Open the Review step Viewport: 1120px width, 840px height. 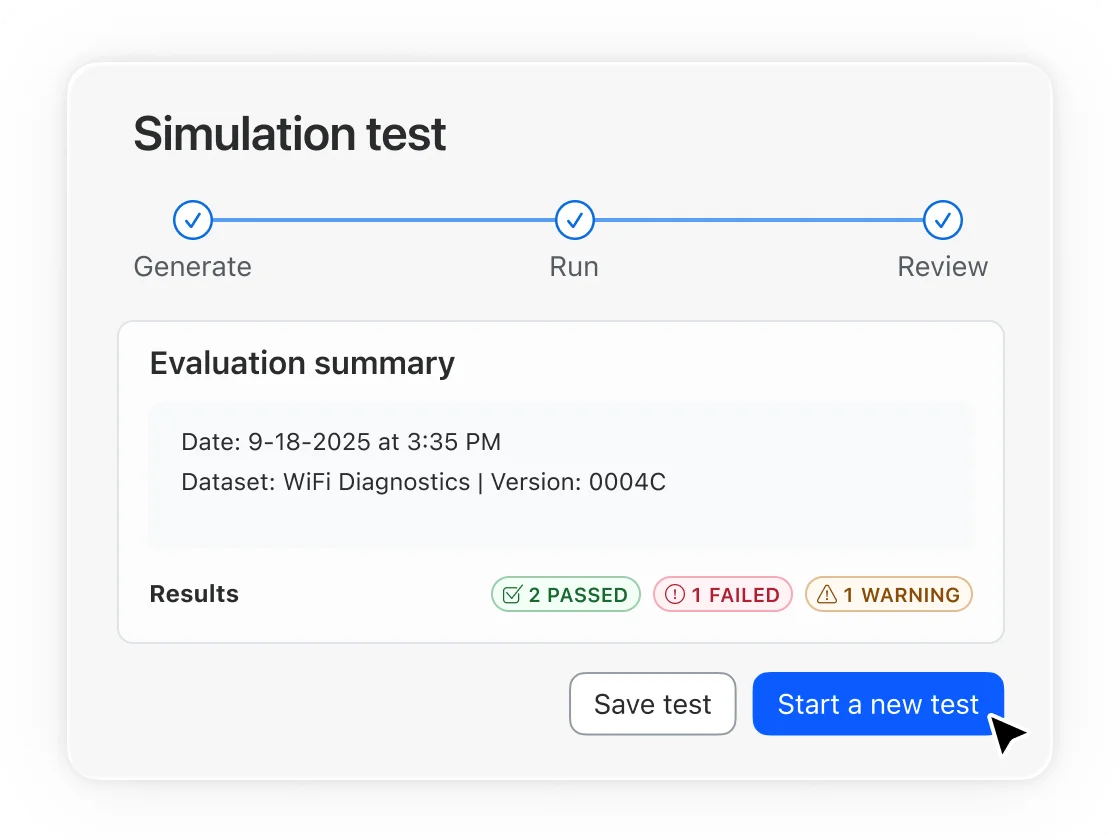click(x=942, y=266)
